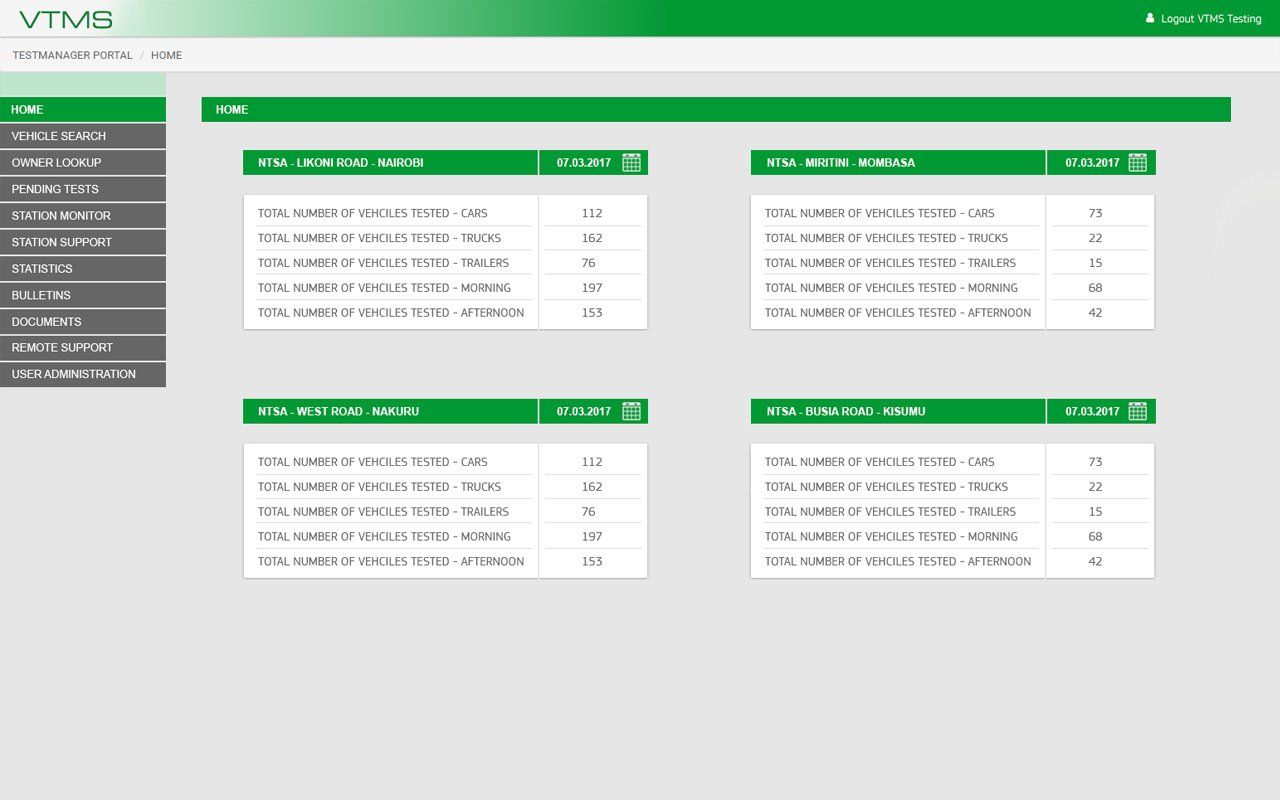Click Logout VTMS Testing link

(x=1211, y=19)
